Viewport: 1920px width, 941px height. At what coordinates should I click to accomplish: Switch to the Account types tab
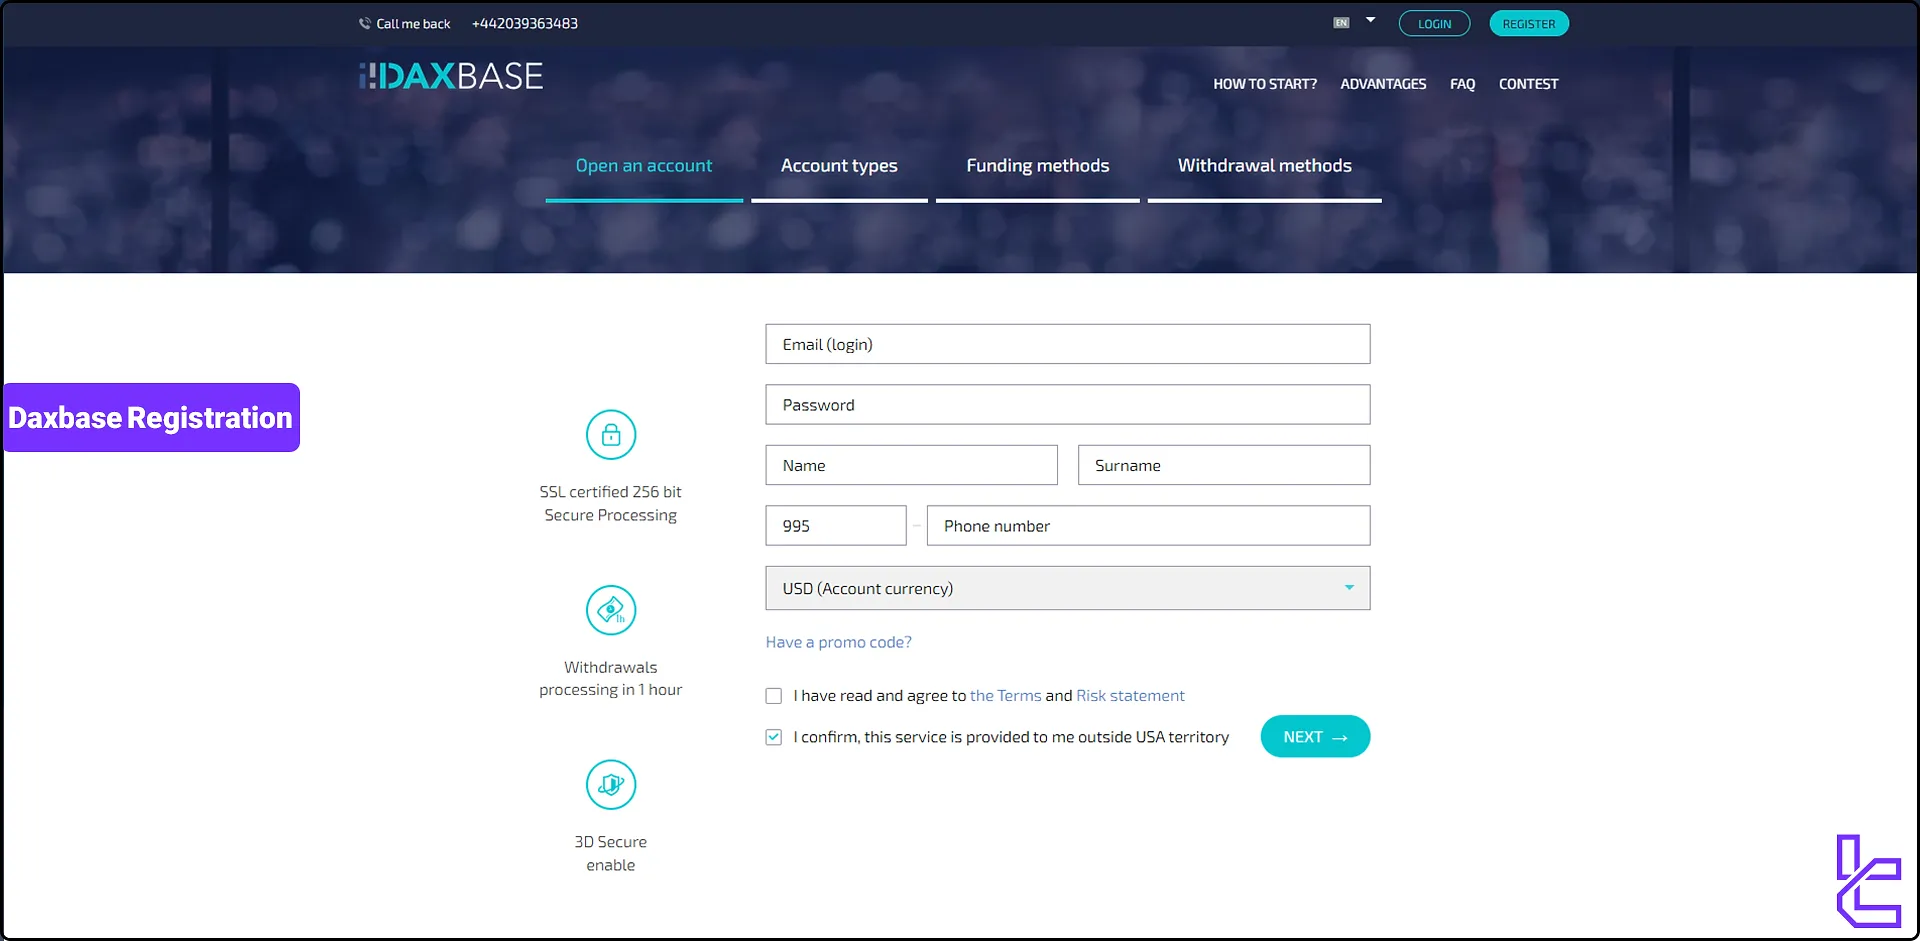[x=839, y=166]
